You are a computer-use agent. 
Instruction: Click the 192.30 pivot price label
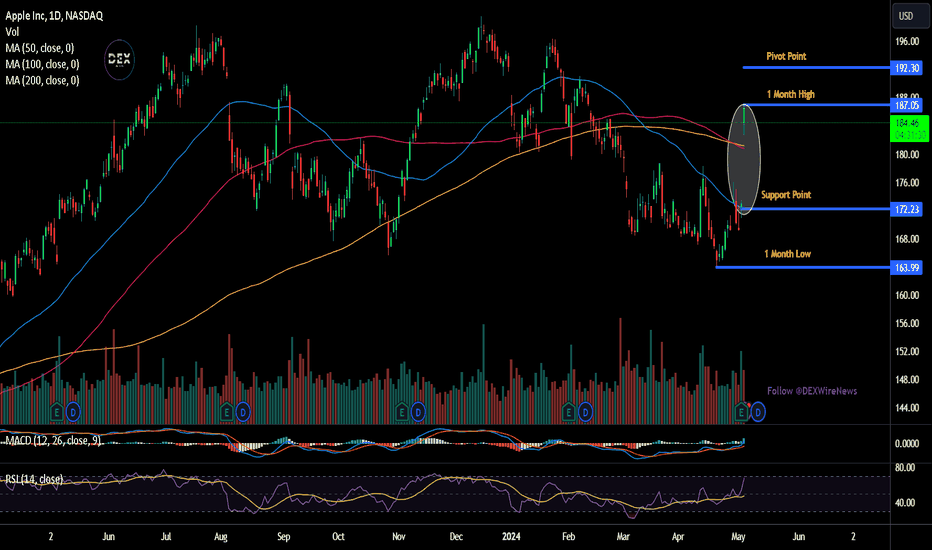pos(906,68)
